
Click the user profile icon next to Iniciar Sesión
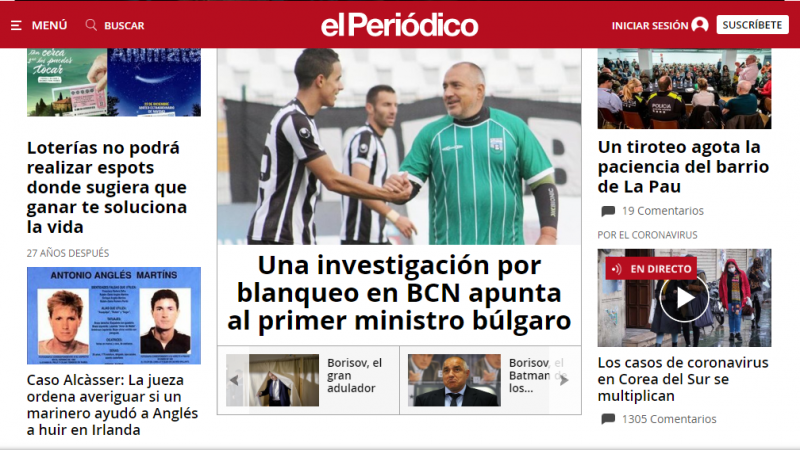pos(699,25)
